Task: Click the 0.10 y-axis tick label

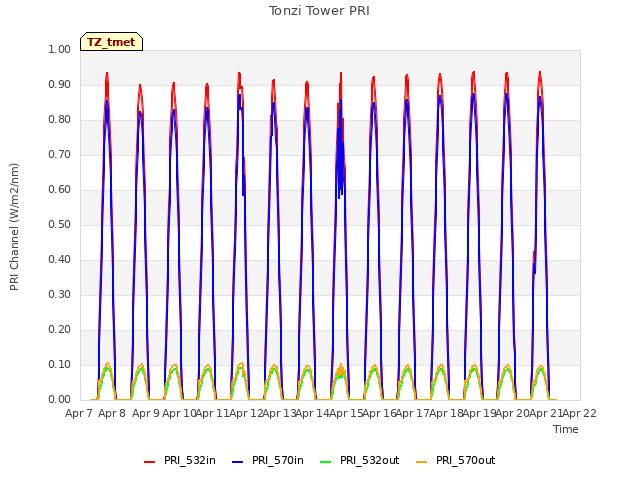Action: [x=60, y=364]
